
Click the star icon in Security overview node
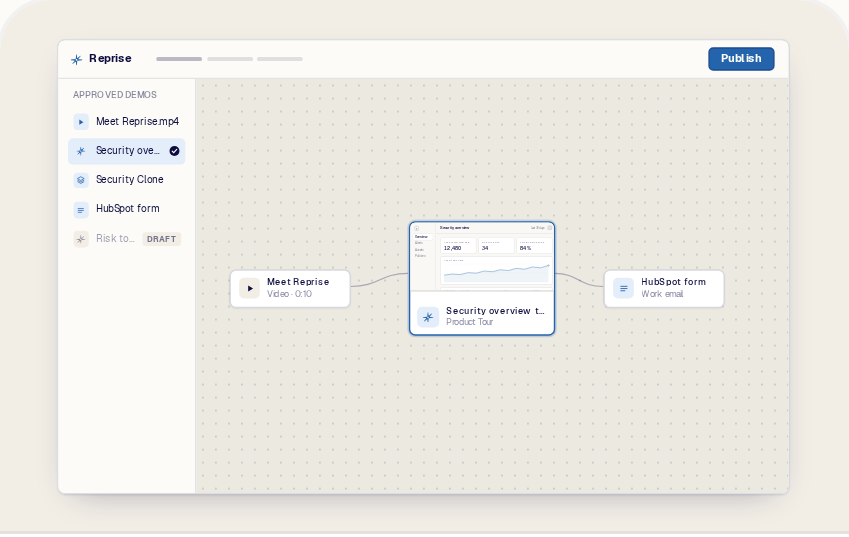coord(428,317)
